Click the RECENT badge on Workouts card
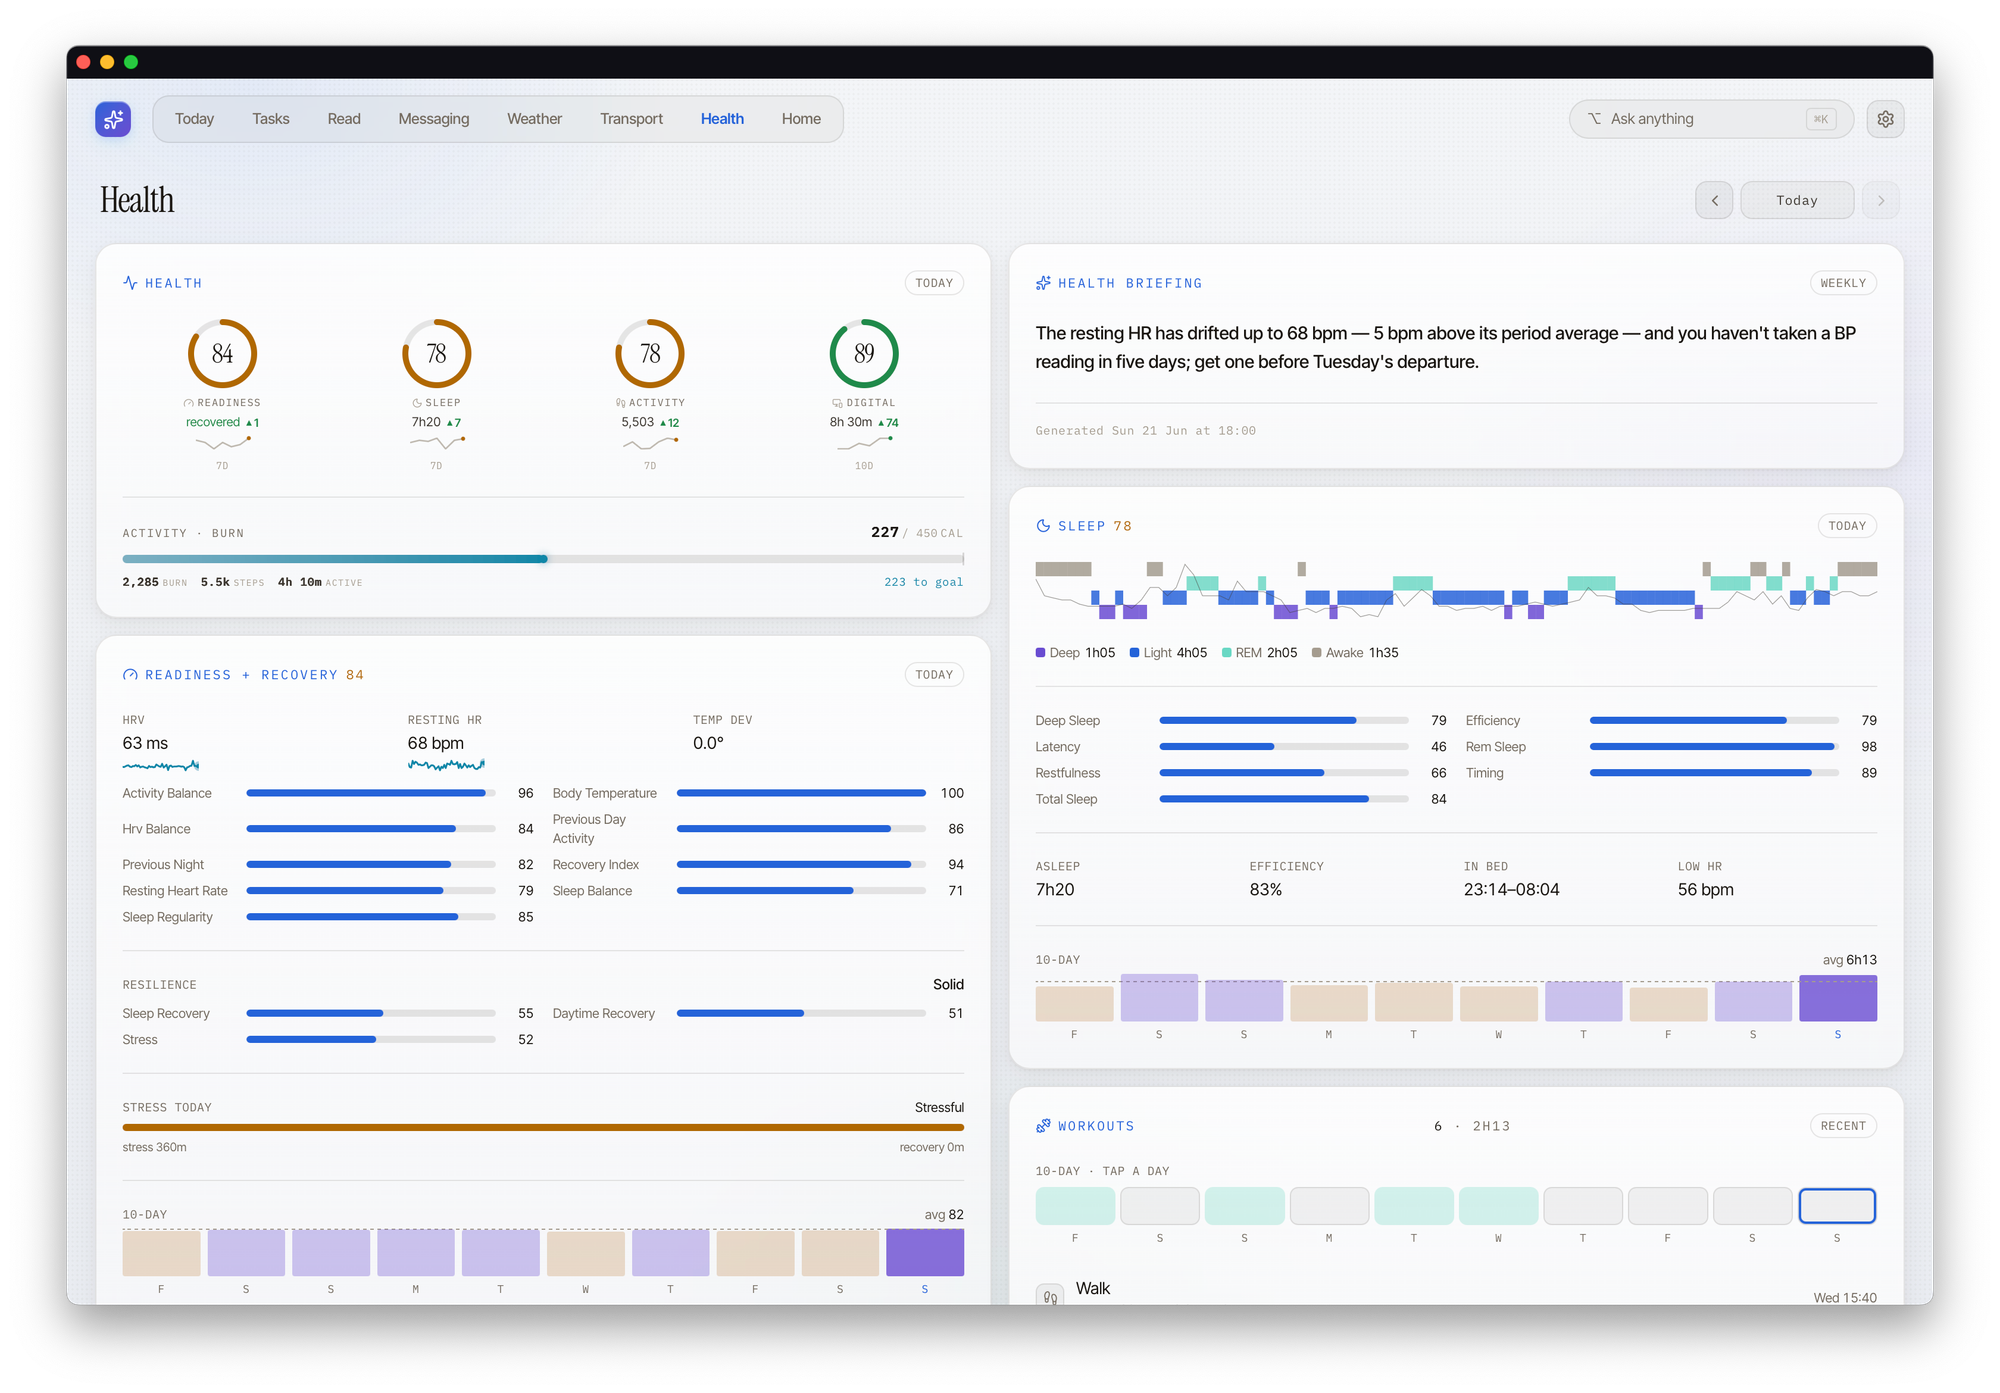This screenshot has height=1393, width=2000. click(1843, 1126)
